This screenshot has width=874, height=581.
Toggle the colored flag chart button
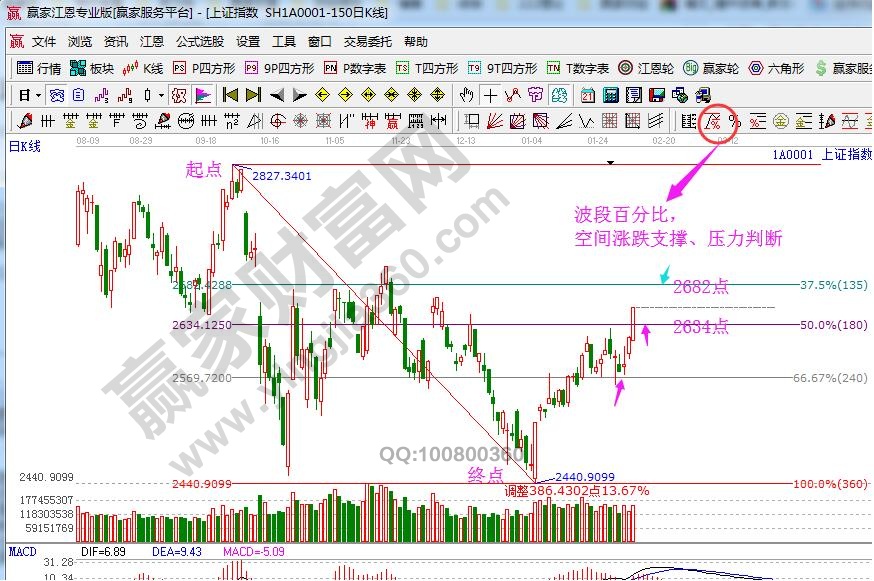202,96
